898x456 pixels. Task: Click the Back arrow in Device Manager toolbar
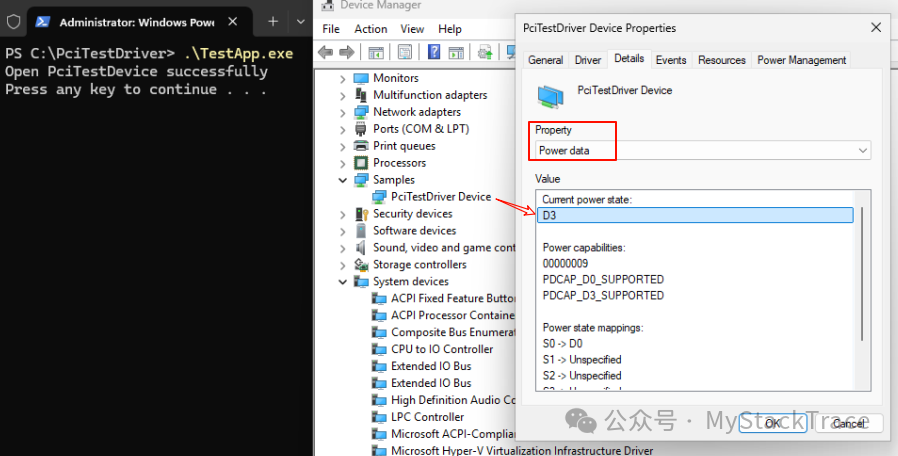pos(325,53)
